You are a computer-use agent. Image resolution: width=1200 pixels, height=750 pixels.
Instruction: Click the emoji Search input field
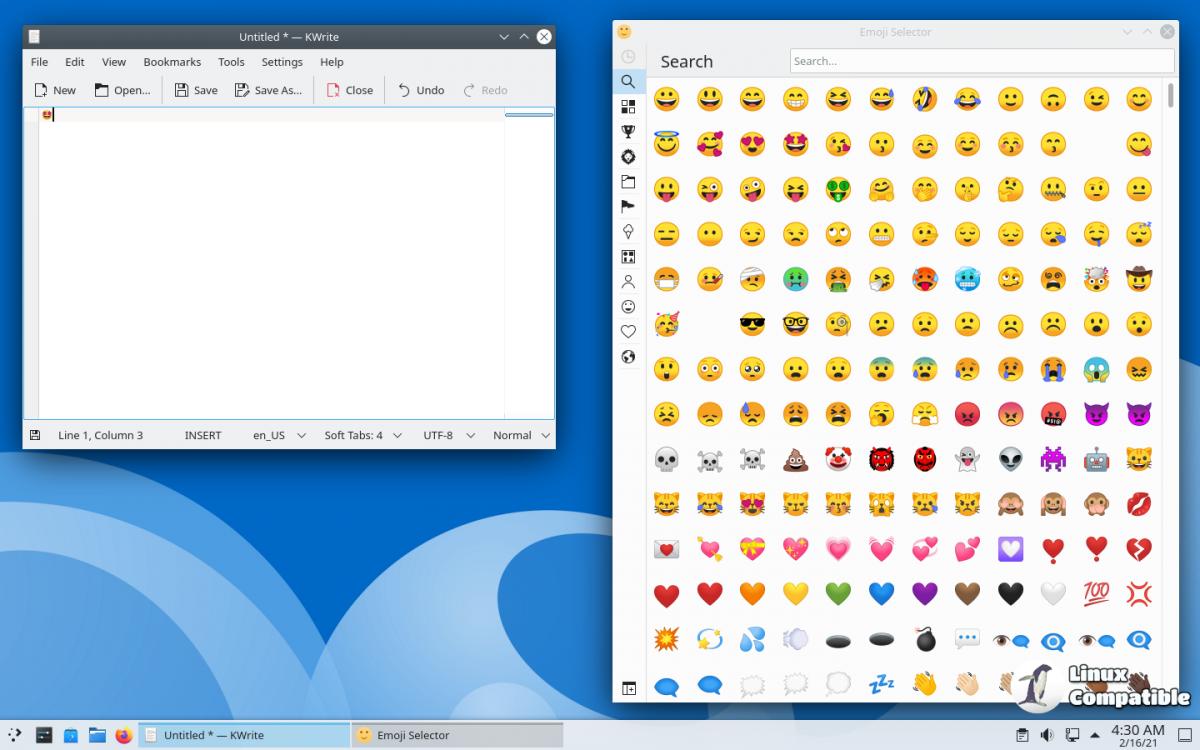click(981, 61)
